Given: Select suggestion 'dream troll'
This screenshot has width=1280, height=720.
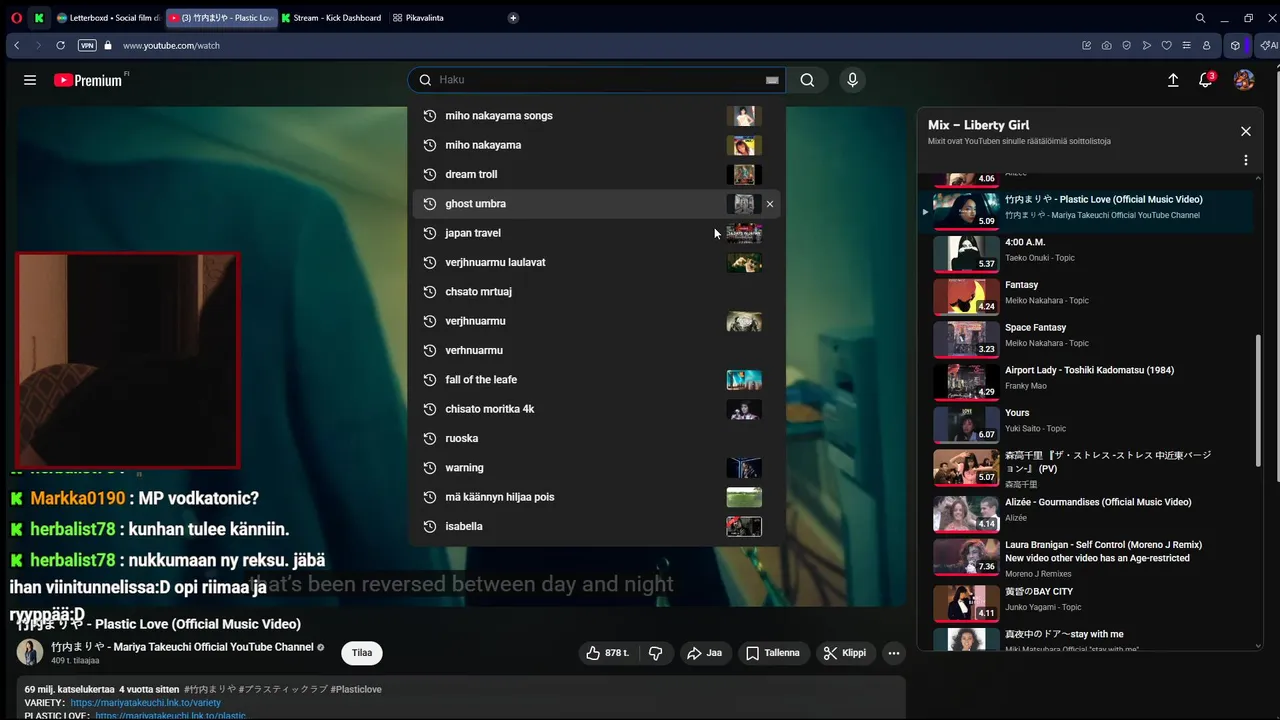Looking at the screenshot, I should pyautogui.click(x=596, y=174).
